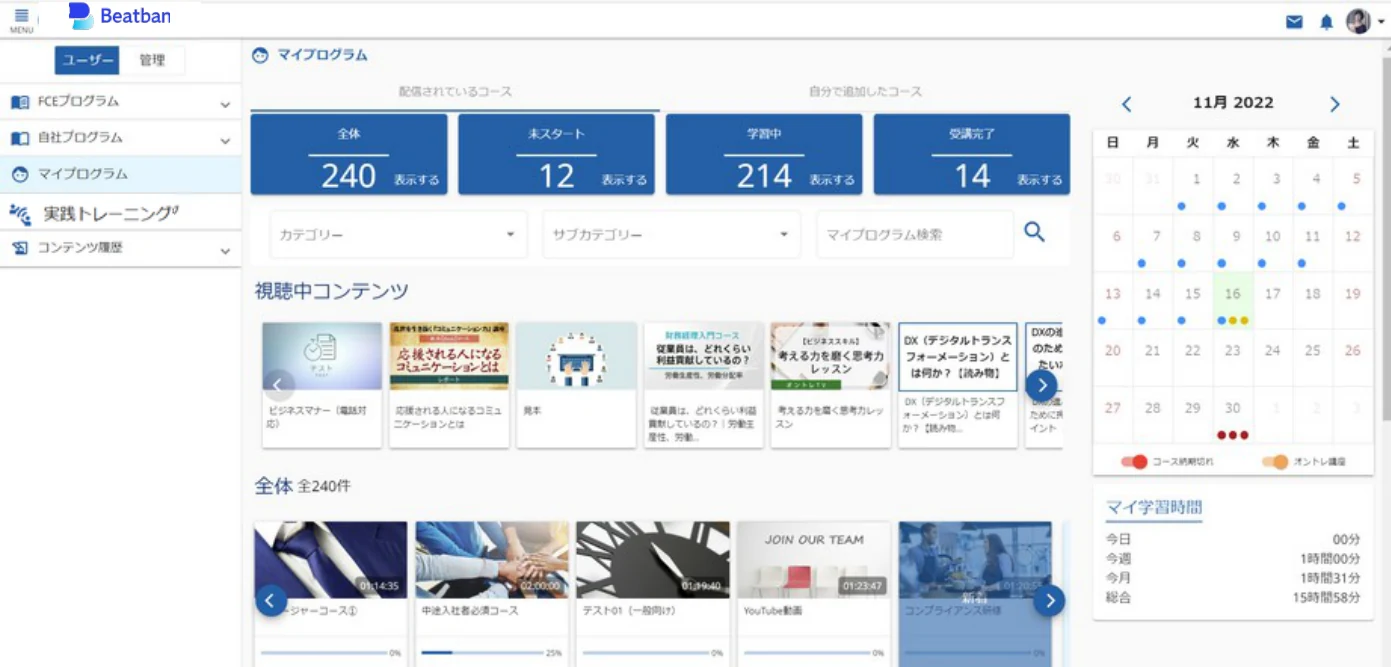Go to next month in calendar
Image resolution: width=1391 pixels, height=667 pixels.
click(1334, 104)
